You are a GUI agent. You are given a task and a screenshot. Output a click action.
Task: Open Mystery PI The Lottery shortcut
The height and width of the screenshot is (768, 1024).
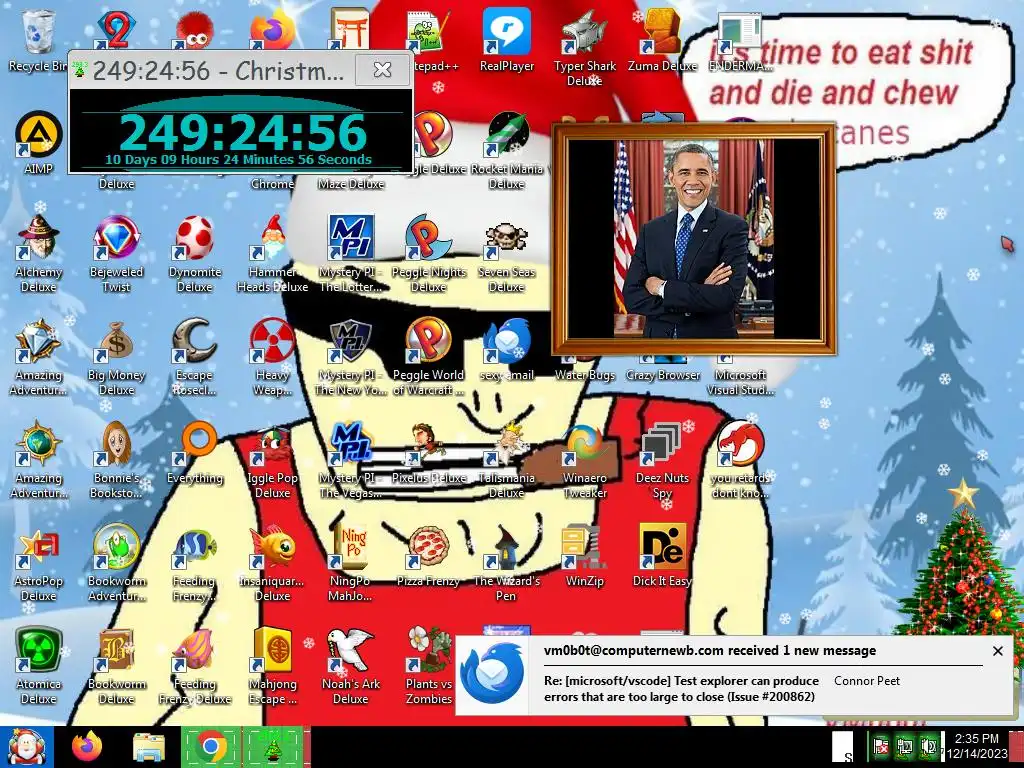pyautogui.click(x=351, y=255)
